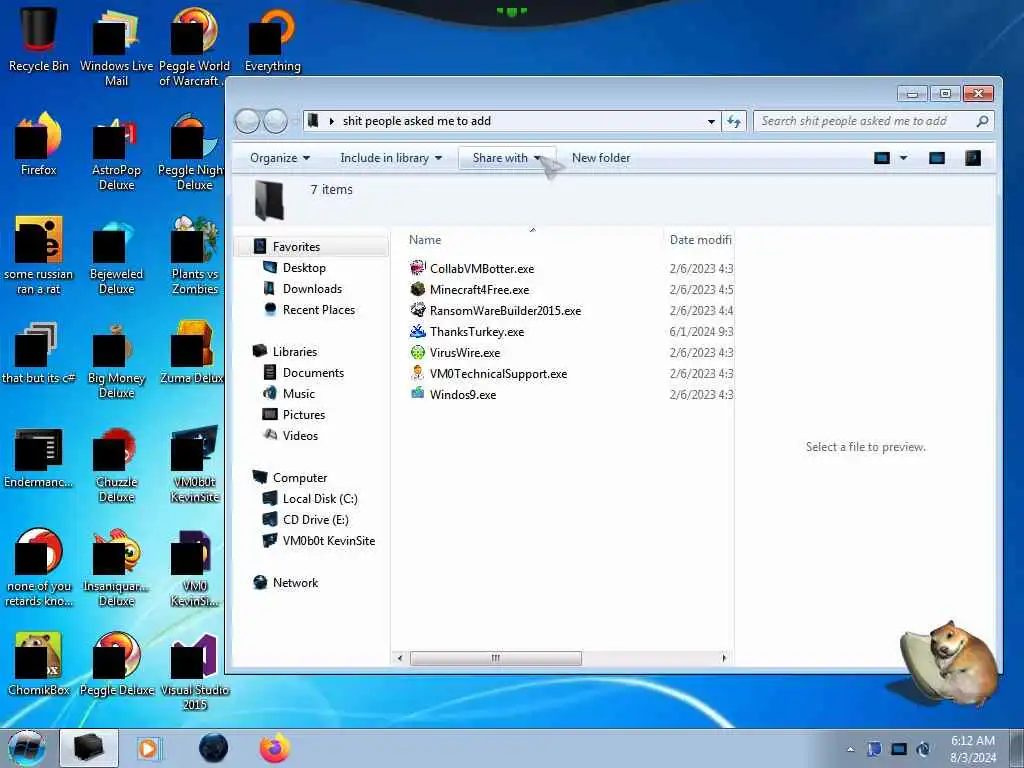Open Pictures library
1024x768 pixels.
[304, 414]
